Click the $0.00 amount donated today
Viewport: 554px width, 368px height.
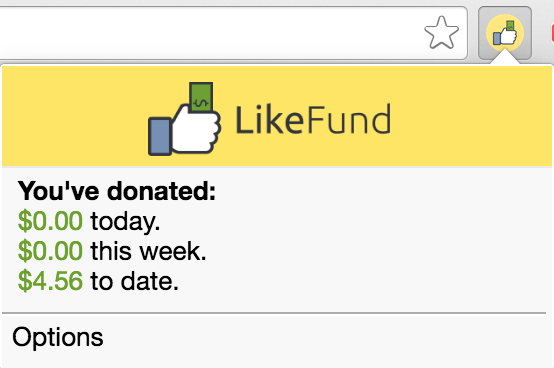[50, 221]
